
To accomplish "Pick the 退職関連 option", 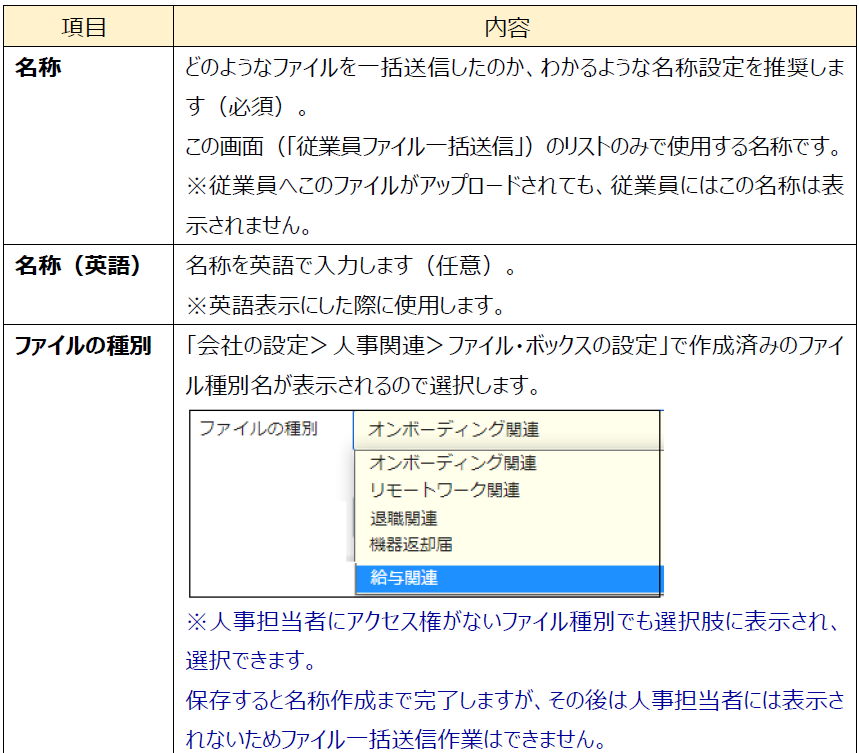I will 403,519.
